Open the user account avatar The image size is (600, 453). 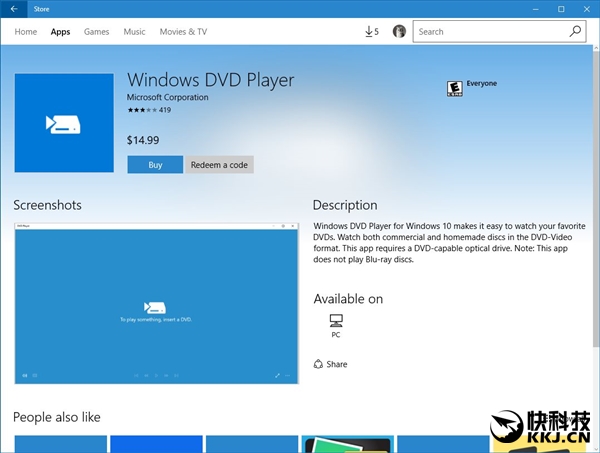point(399,31)
